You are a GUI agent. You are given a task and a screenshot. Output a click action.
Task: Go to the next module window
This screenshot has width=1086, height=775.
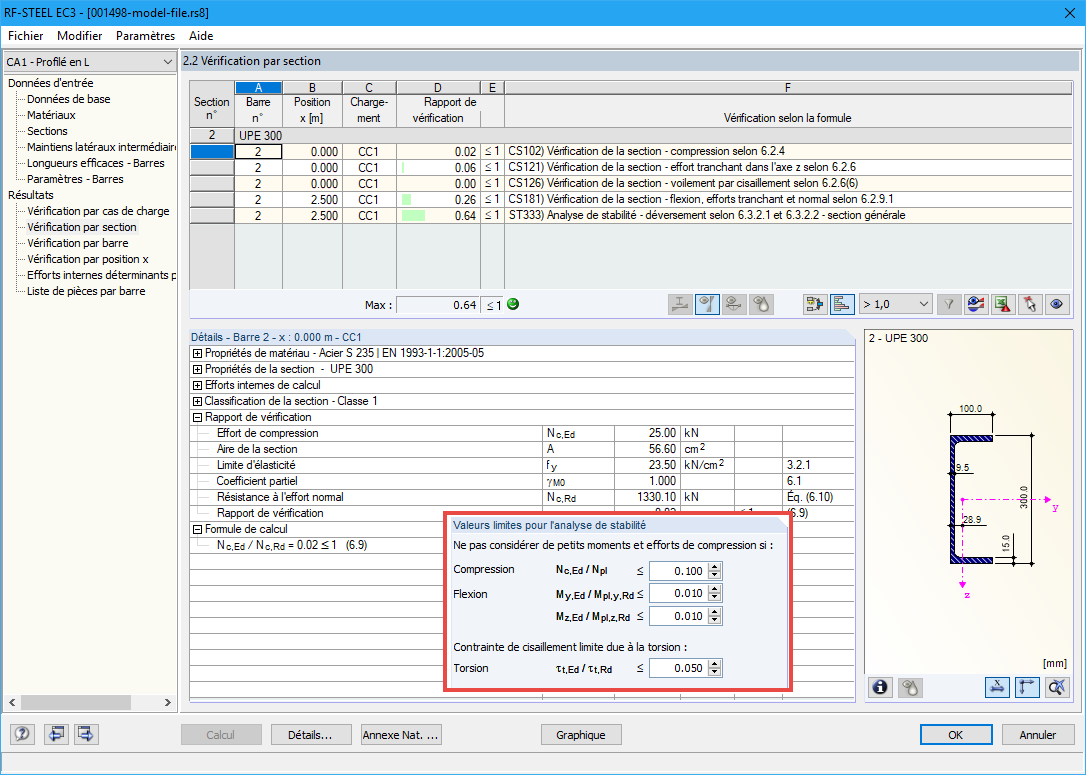click(x=86, y=734)
